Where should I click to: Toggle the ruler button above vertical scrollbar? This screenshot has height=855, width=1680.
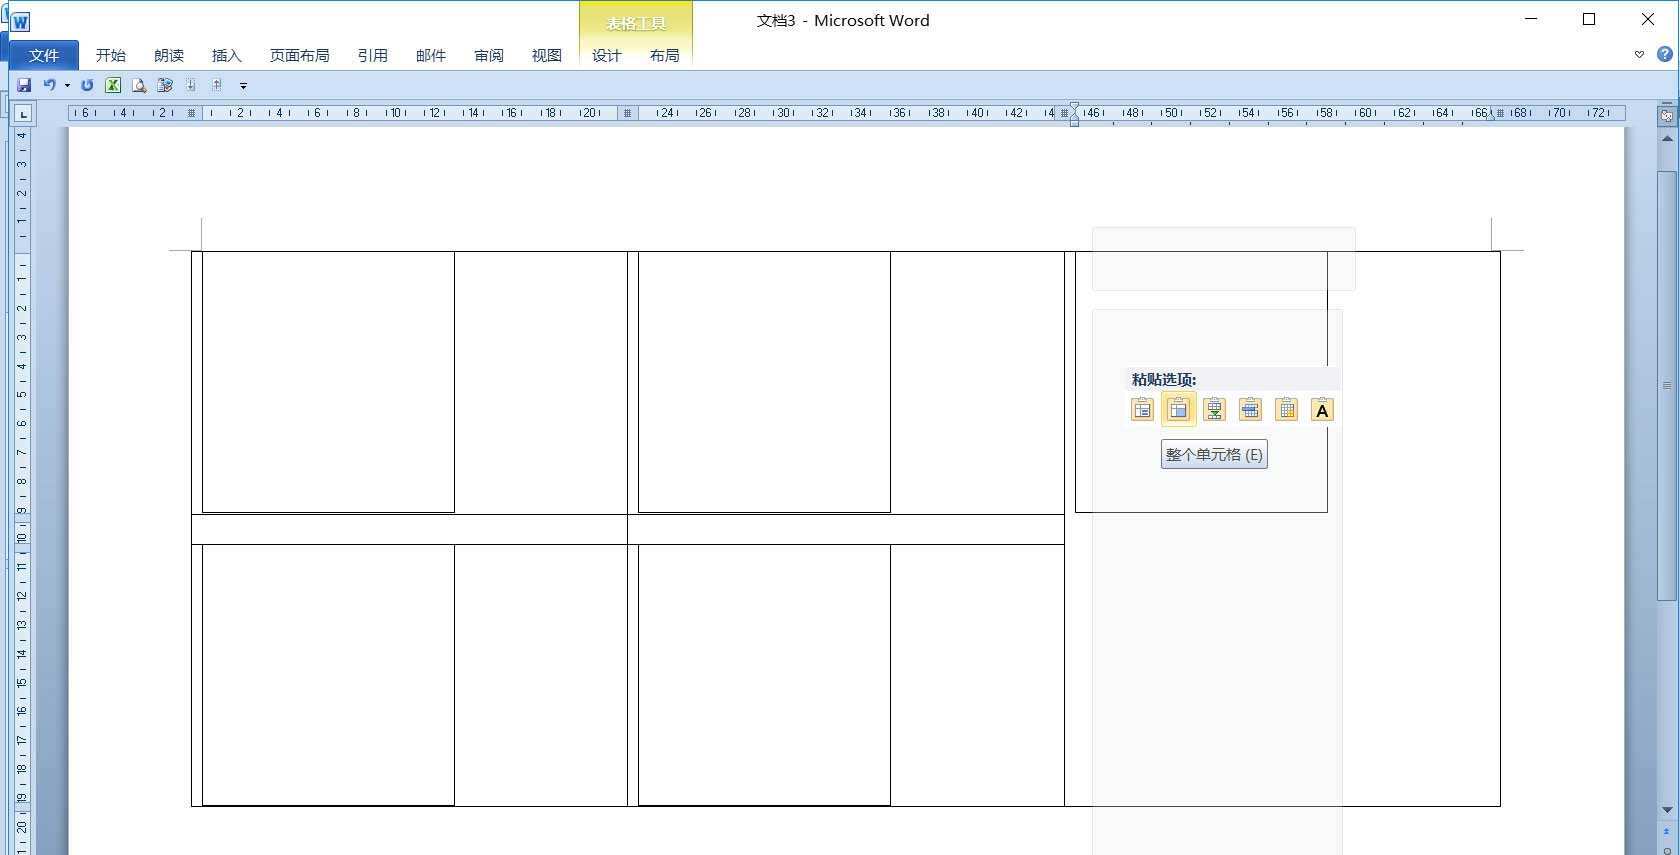point(1666,115)
